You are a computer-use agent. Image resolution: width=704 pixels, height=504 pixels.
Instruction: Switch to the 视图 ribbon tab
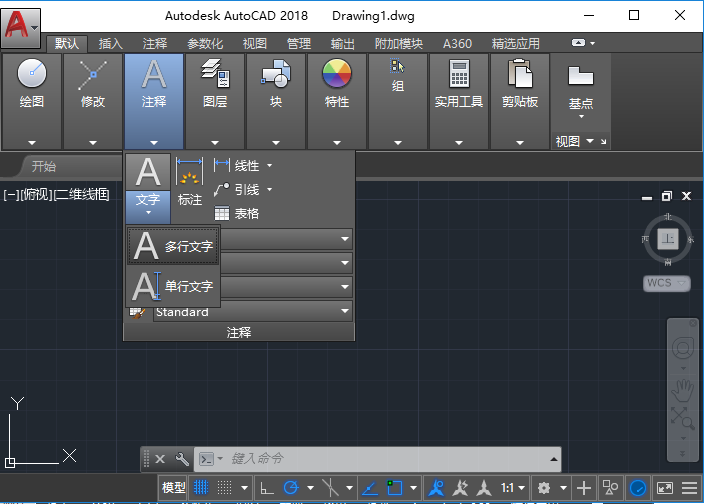[255, 44]
